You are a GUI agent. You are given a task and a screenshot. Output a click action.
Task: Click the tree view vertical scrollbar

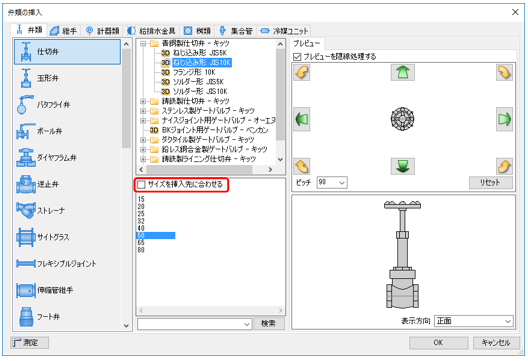pyautogui.click(x=280, y=101)
